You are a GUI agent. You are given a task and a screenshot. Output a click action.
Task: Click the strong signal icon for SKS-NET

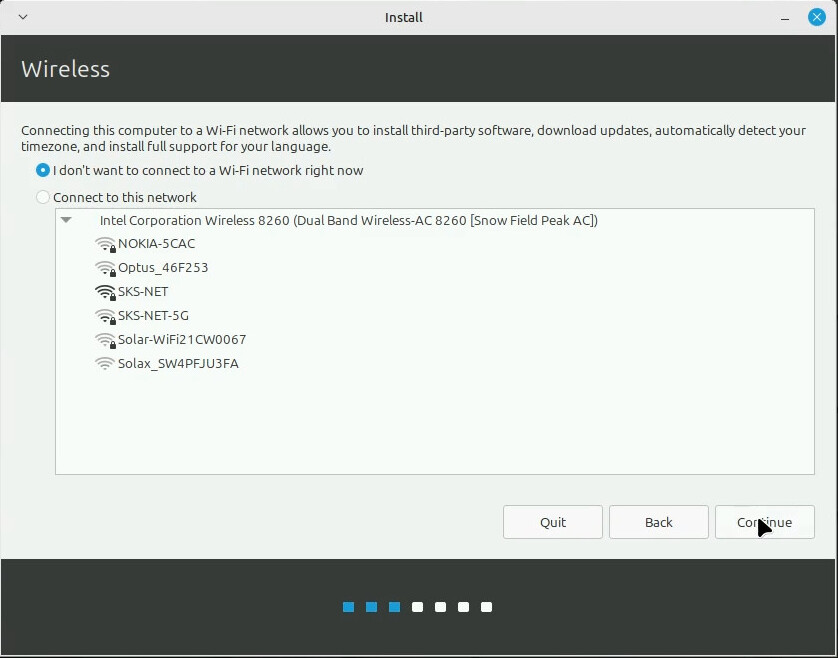coord(105,292)
